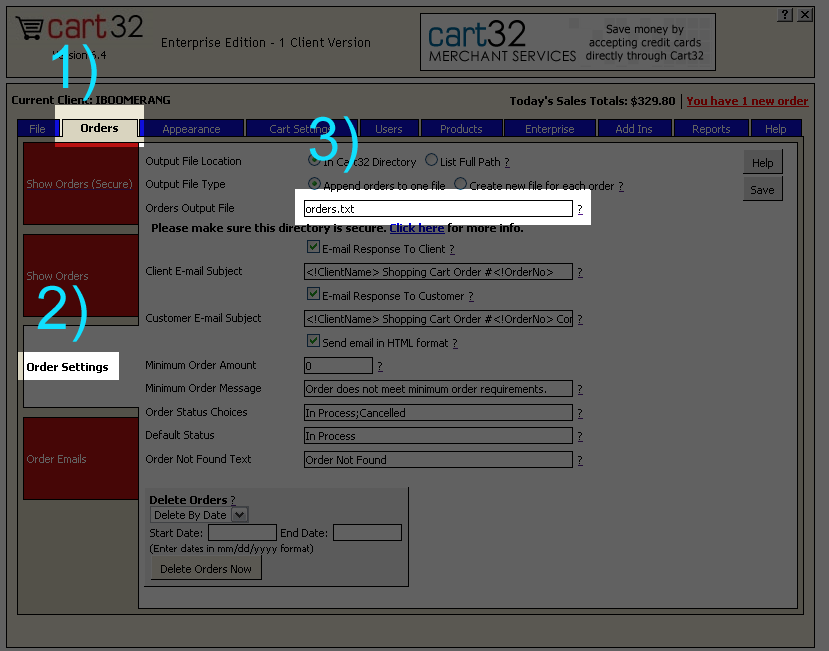Click help icon next to Delete Orders heading

coord(233,500)
